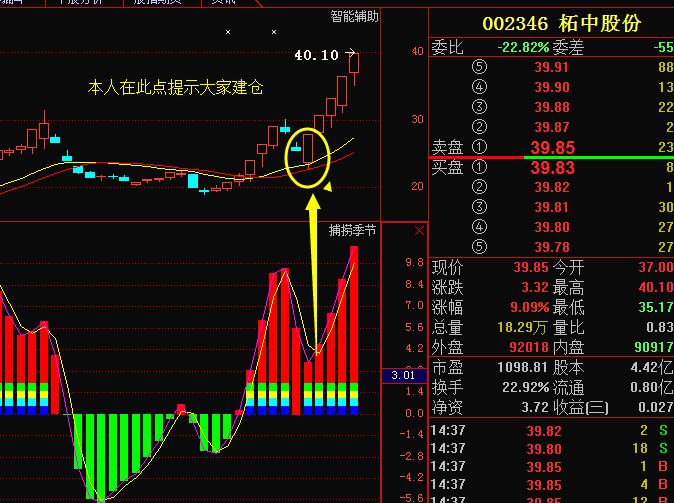Viewport: 674px width, 503px height.
Task: Click the 涨幅 value 9.09%
Action: (x=530, y=307)
